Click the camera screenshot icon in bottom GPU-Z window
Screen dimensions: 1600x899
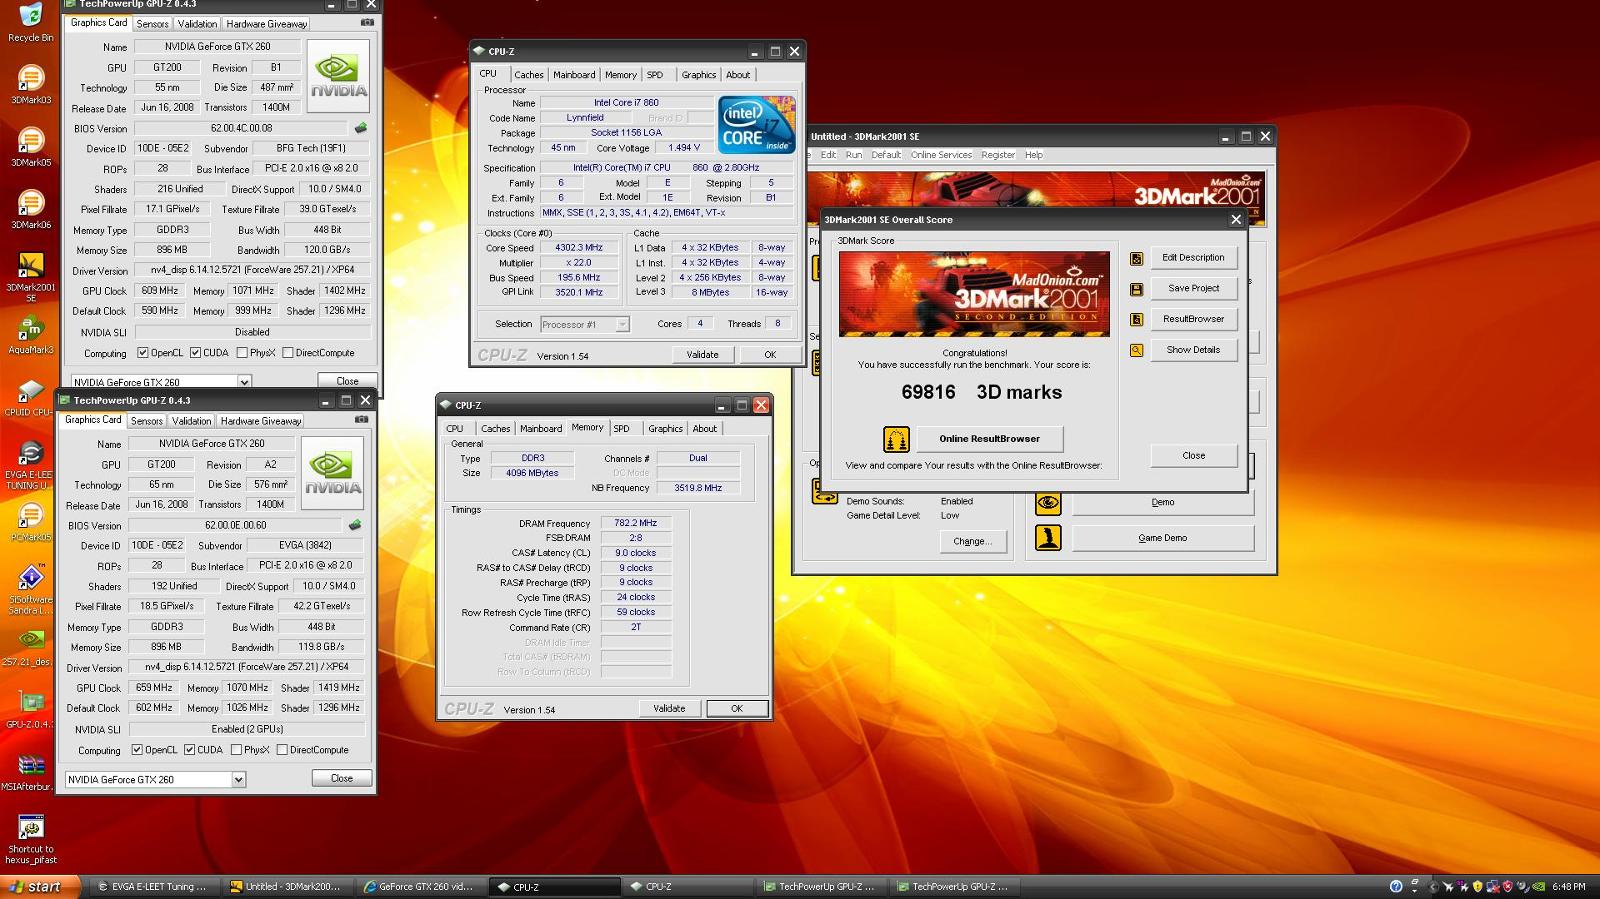pos(361,419)
